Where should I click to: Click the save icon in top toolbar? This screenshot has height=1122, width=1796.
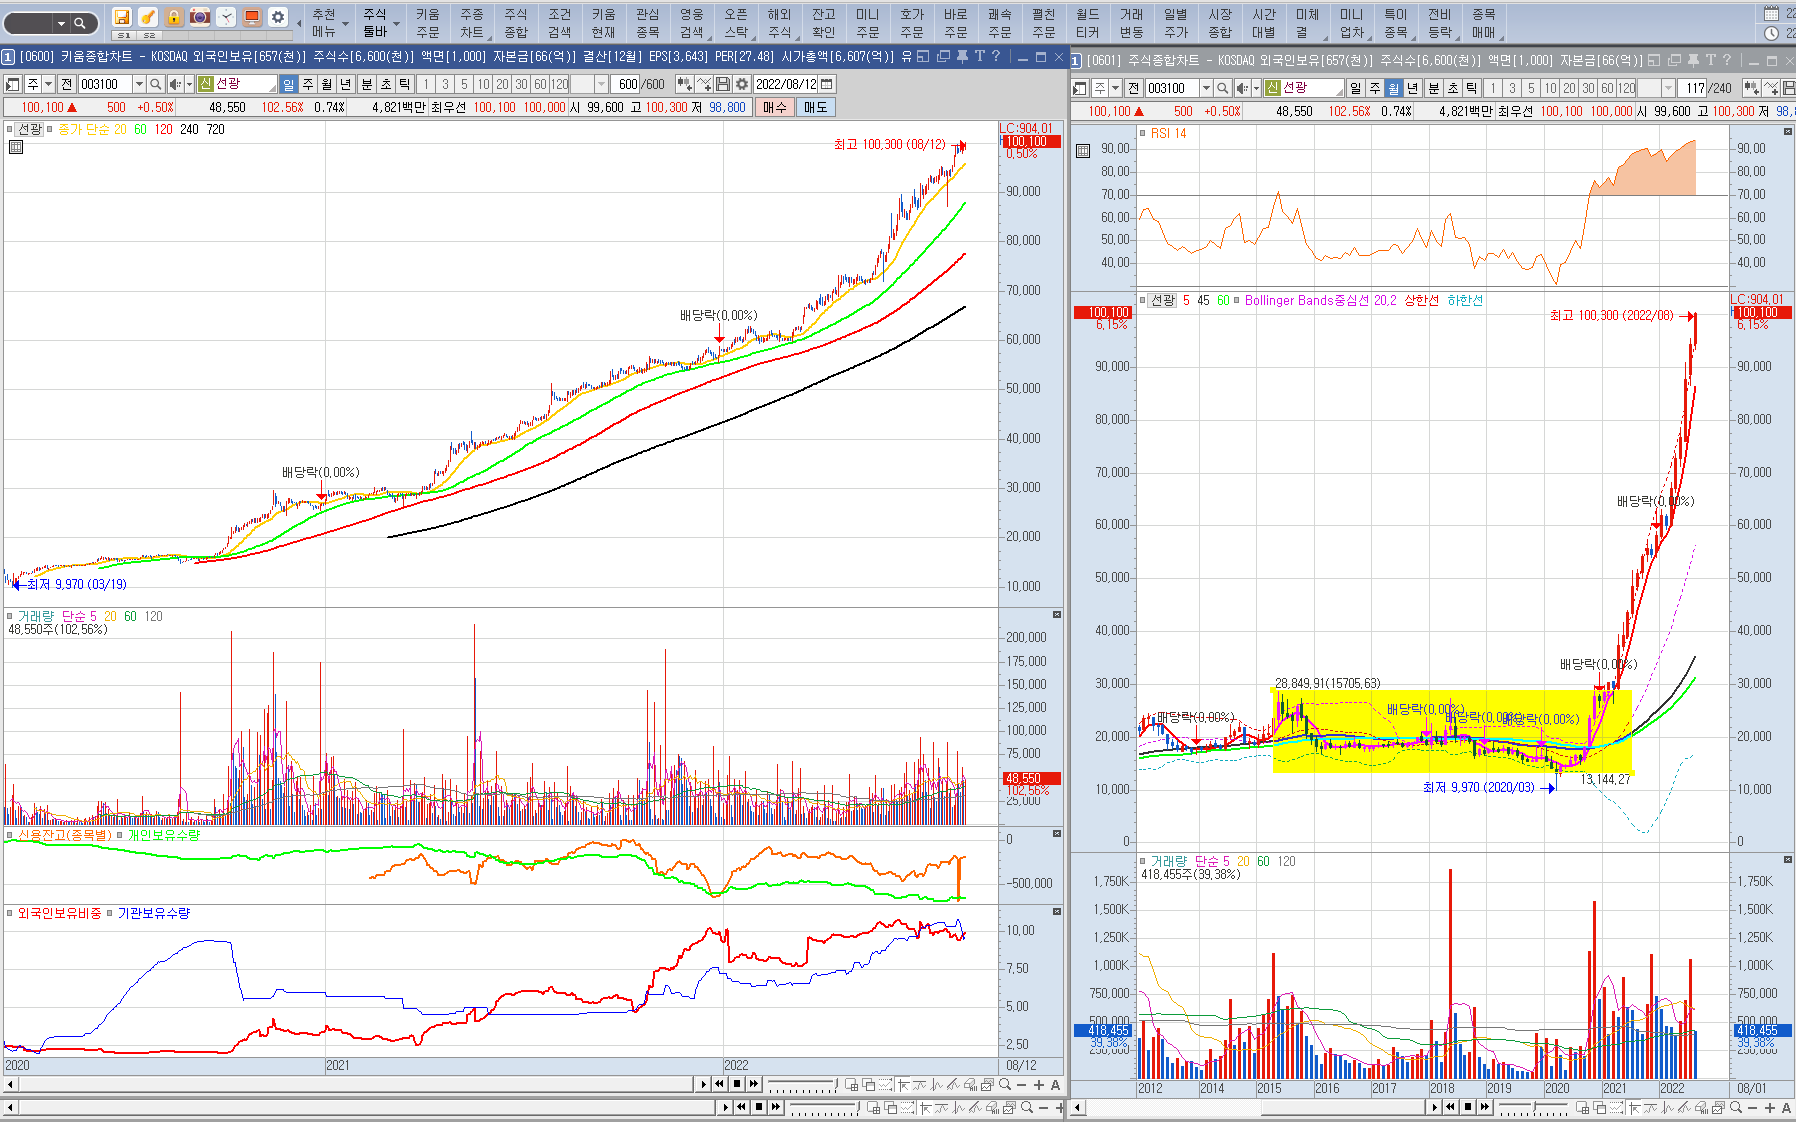click(x=121, y=17)
